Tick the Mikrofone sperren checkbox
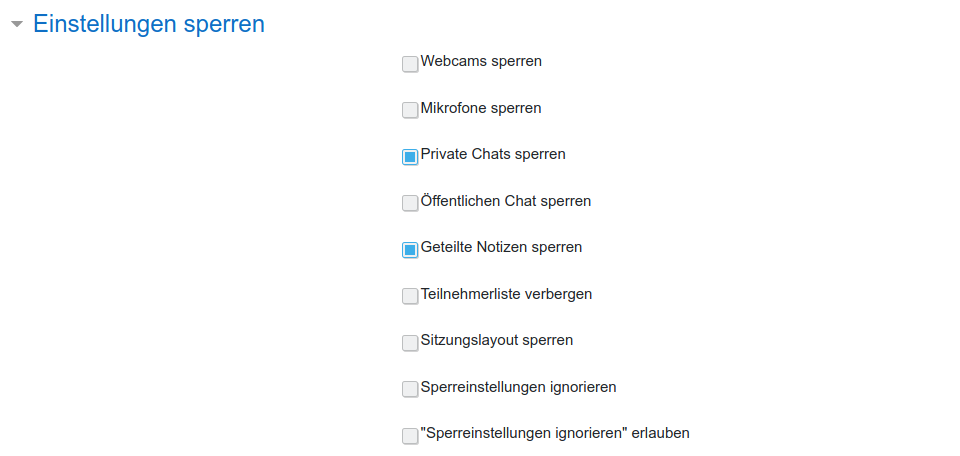This screenshot has width=960, height=456. click(x=410, y=110)
